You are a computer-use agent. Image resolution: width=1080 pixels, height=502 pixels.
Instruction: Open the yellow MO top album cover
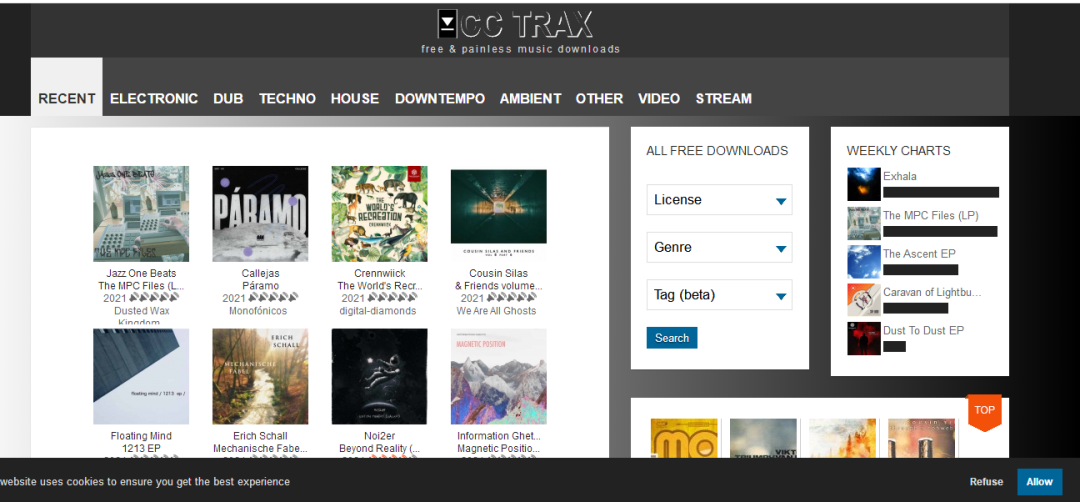(684, 439)
